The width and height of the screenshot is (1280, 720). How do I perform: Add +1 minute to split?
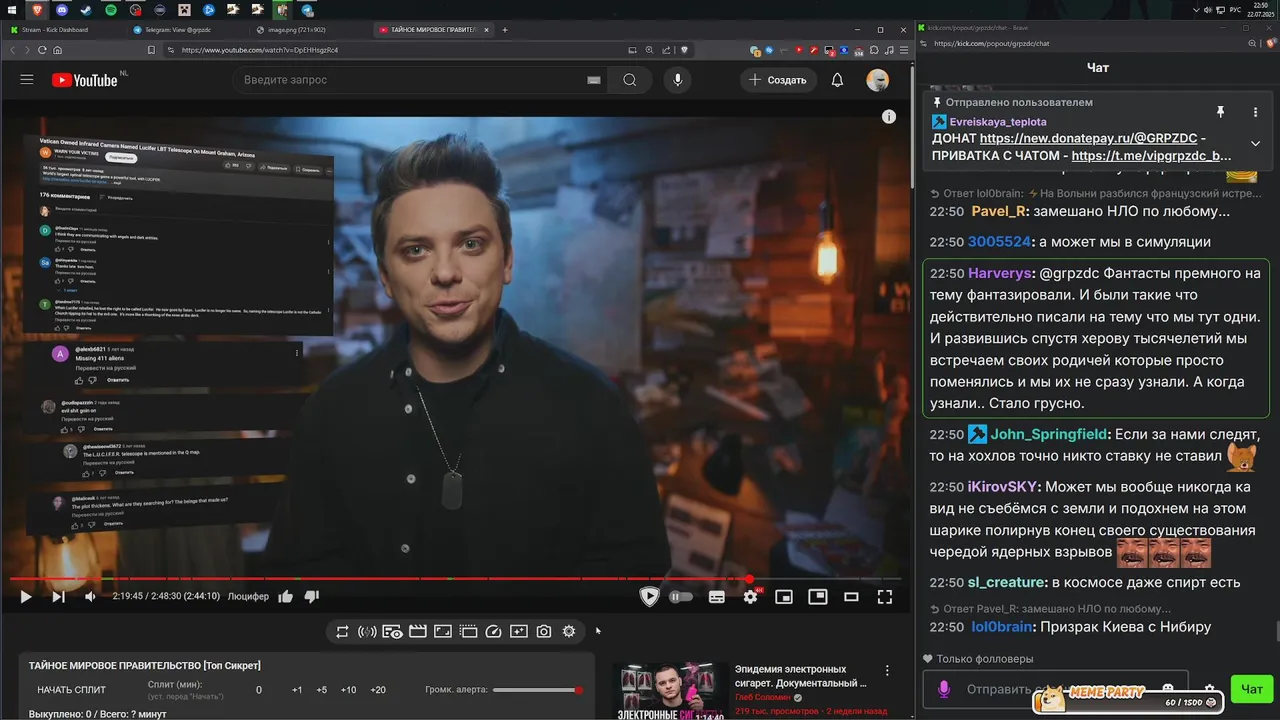[x=297, y=690]
